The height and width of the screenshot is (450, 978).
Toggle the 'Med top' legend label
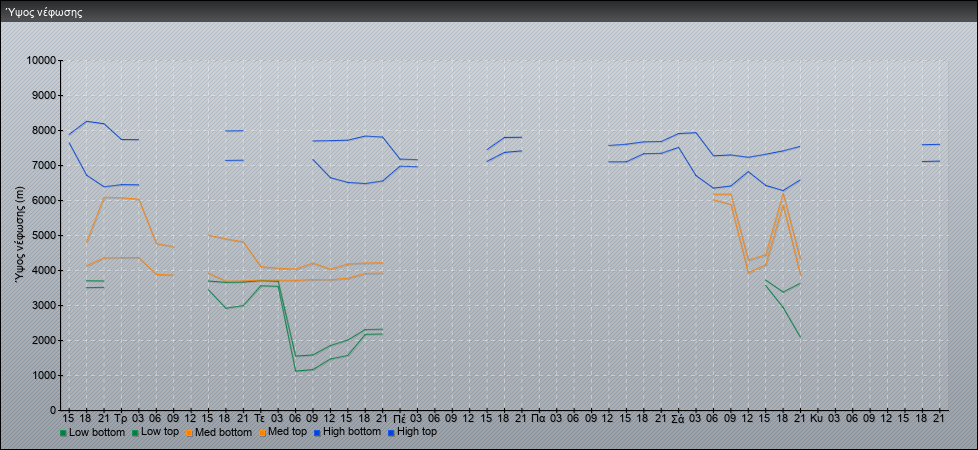(x=287, y=432)
